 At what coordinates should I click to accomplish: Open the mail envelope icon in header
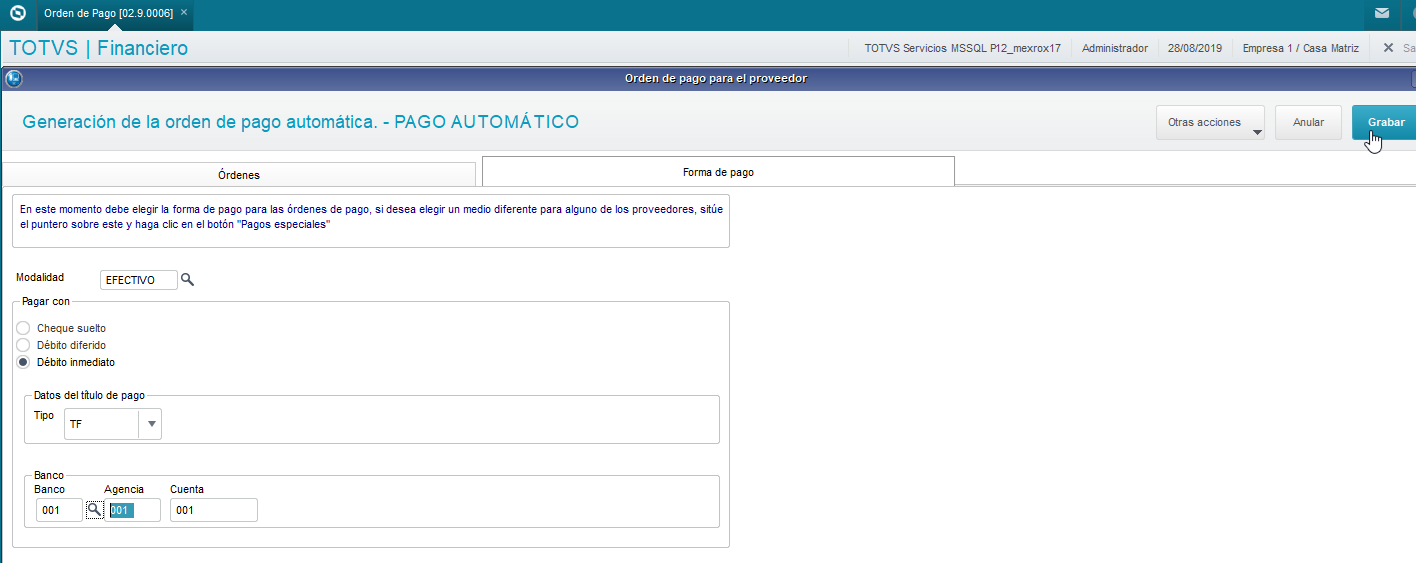tap(1381, 13)
